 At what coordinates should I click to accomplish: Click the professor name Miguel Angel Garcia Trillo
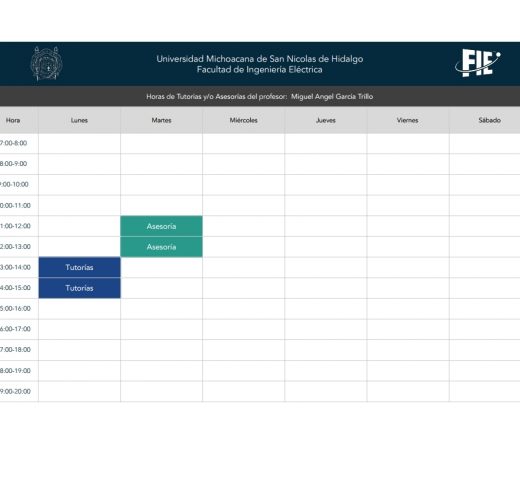coord(332,97)
